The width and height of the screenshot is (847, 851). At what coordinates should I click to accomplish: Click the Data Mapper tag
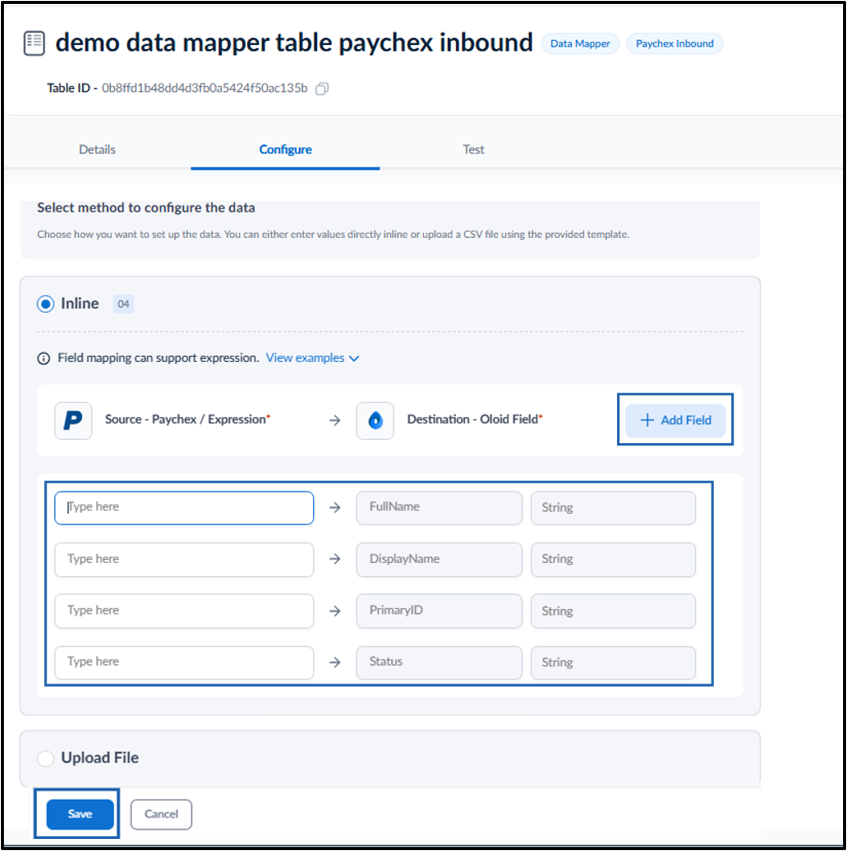tap(580, 43)
